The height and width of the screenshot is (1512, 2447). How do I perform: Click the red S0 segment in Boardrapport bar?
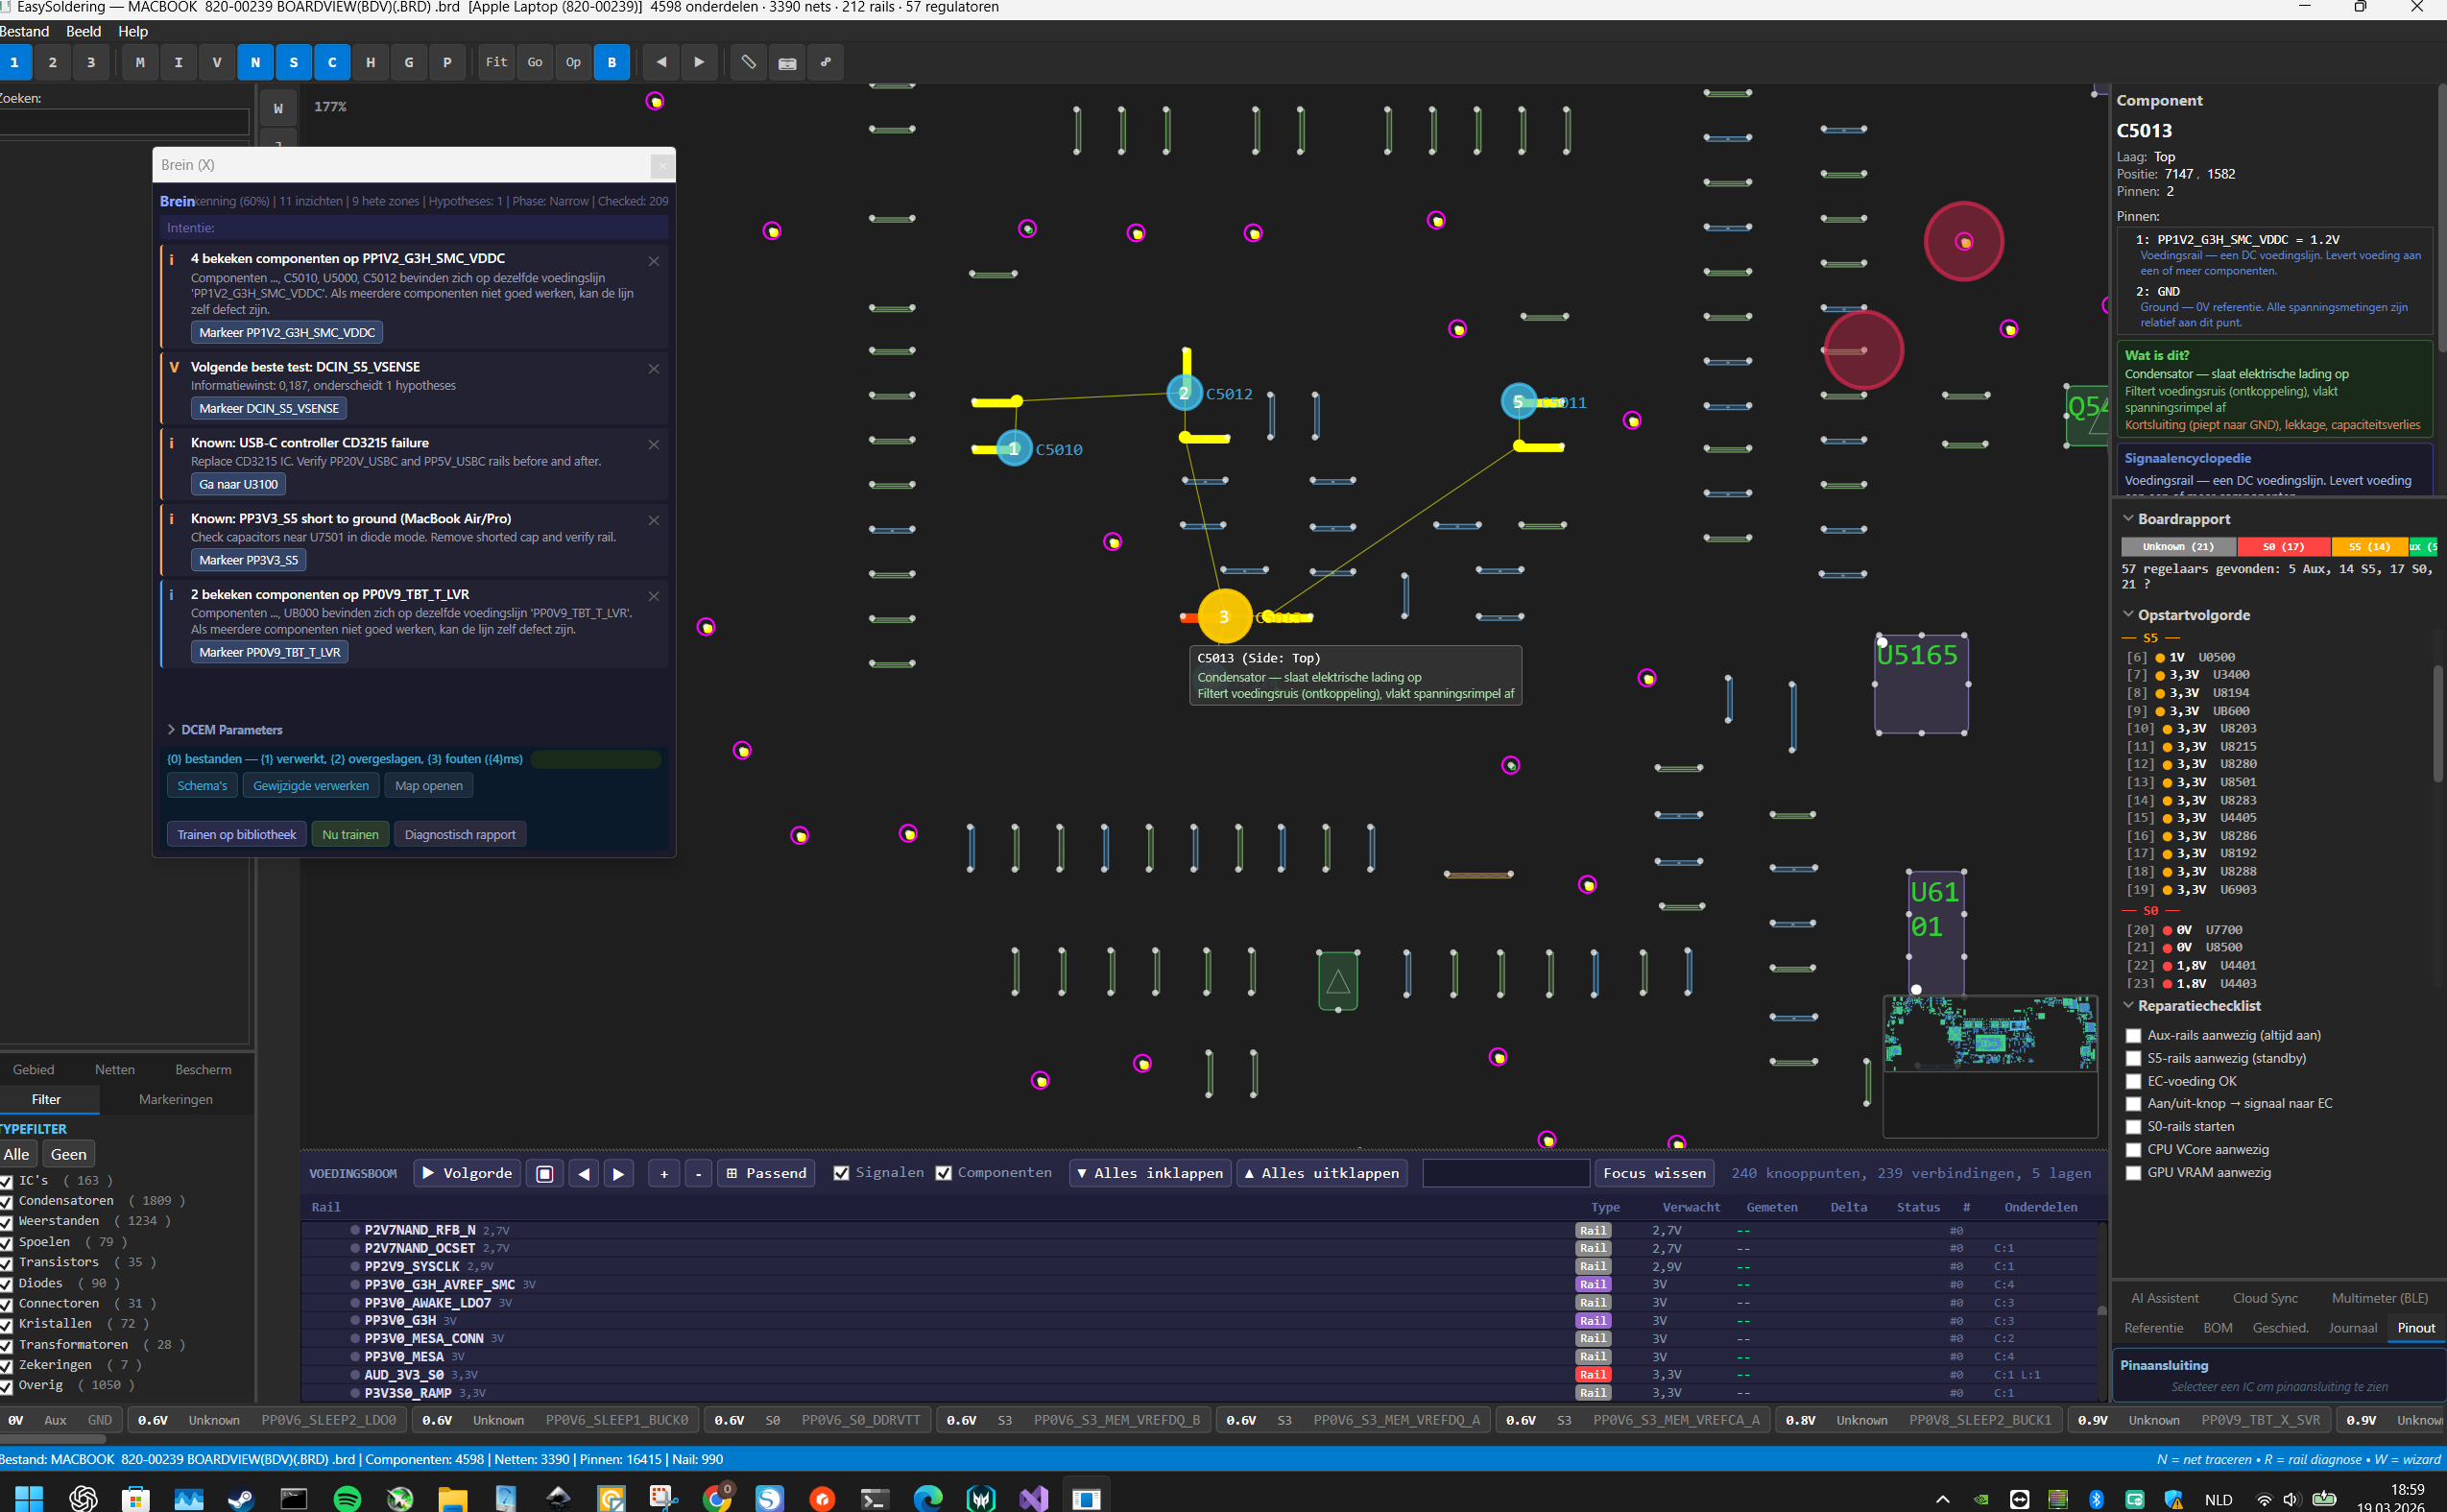tap(2283, 546)
